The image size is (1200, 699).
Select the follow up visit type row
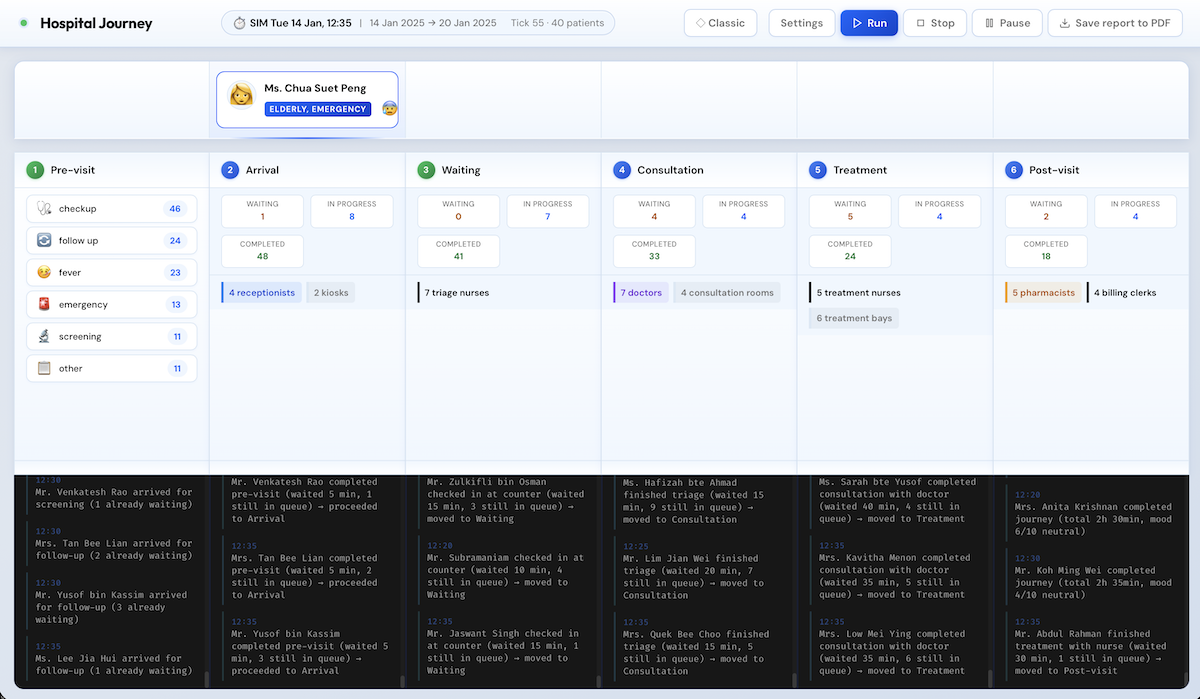[112, 241]
